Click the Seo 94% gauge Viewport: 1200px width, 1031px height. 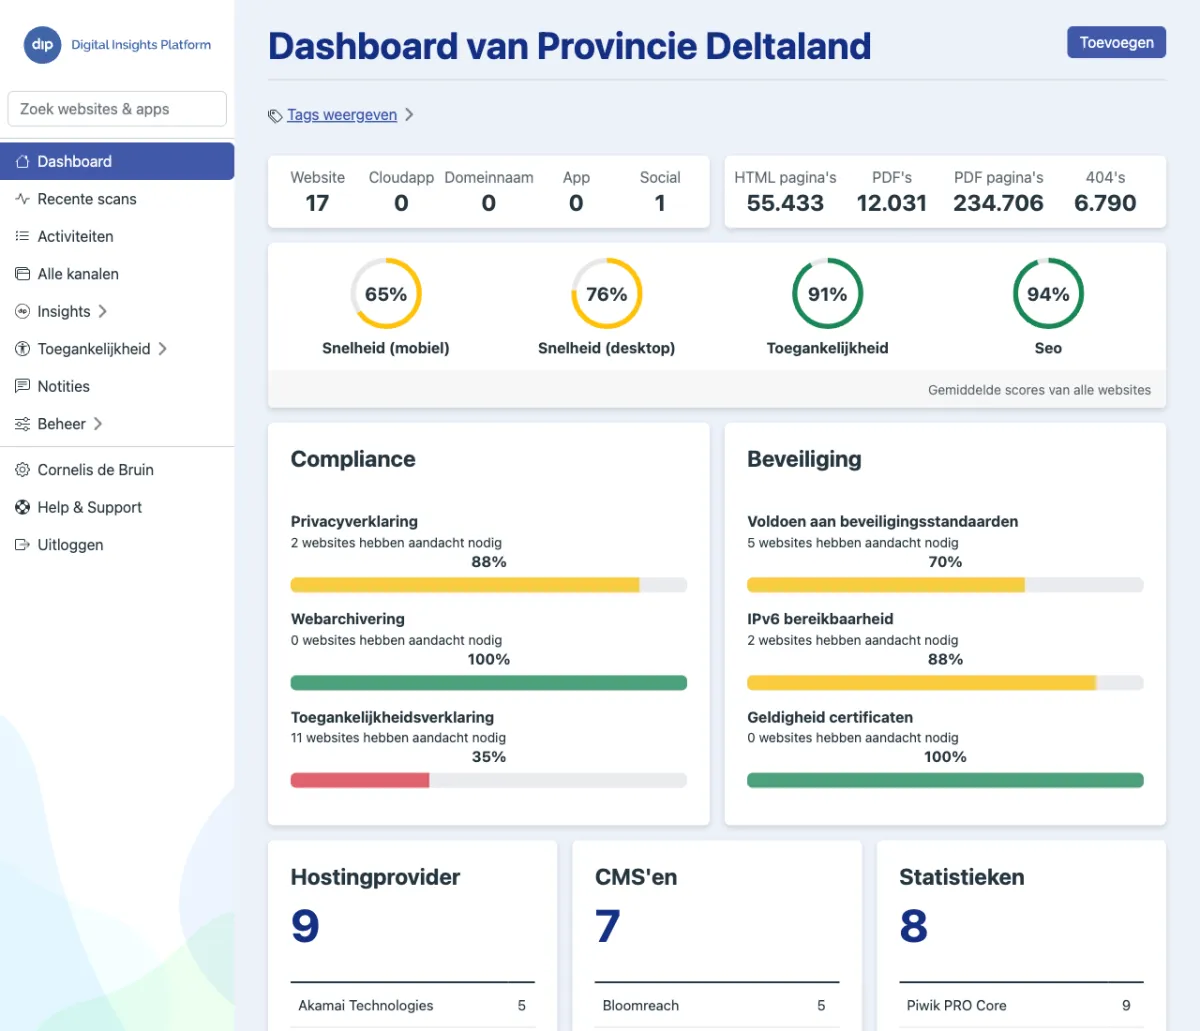point(1048,294)
